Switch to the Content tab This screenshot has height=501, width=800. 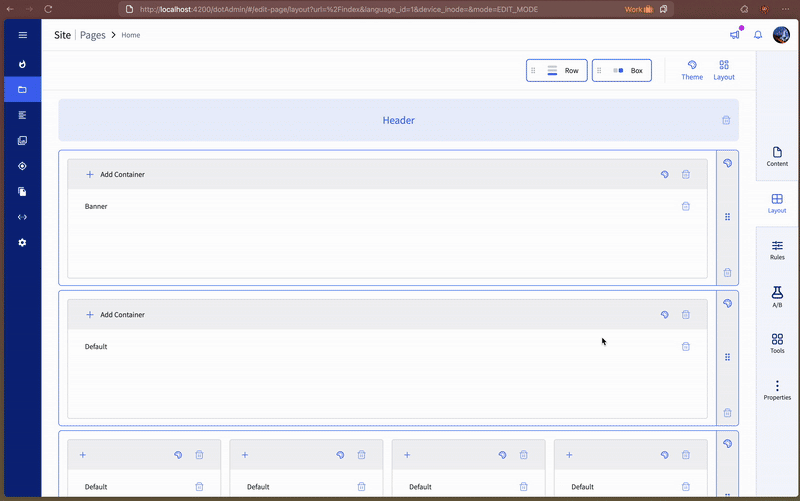777,156
